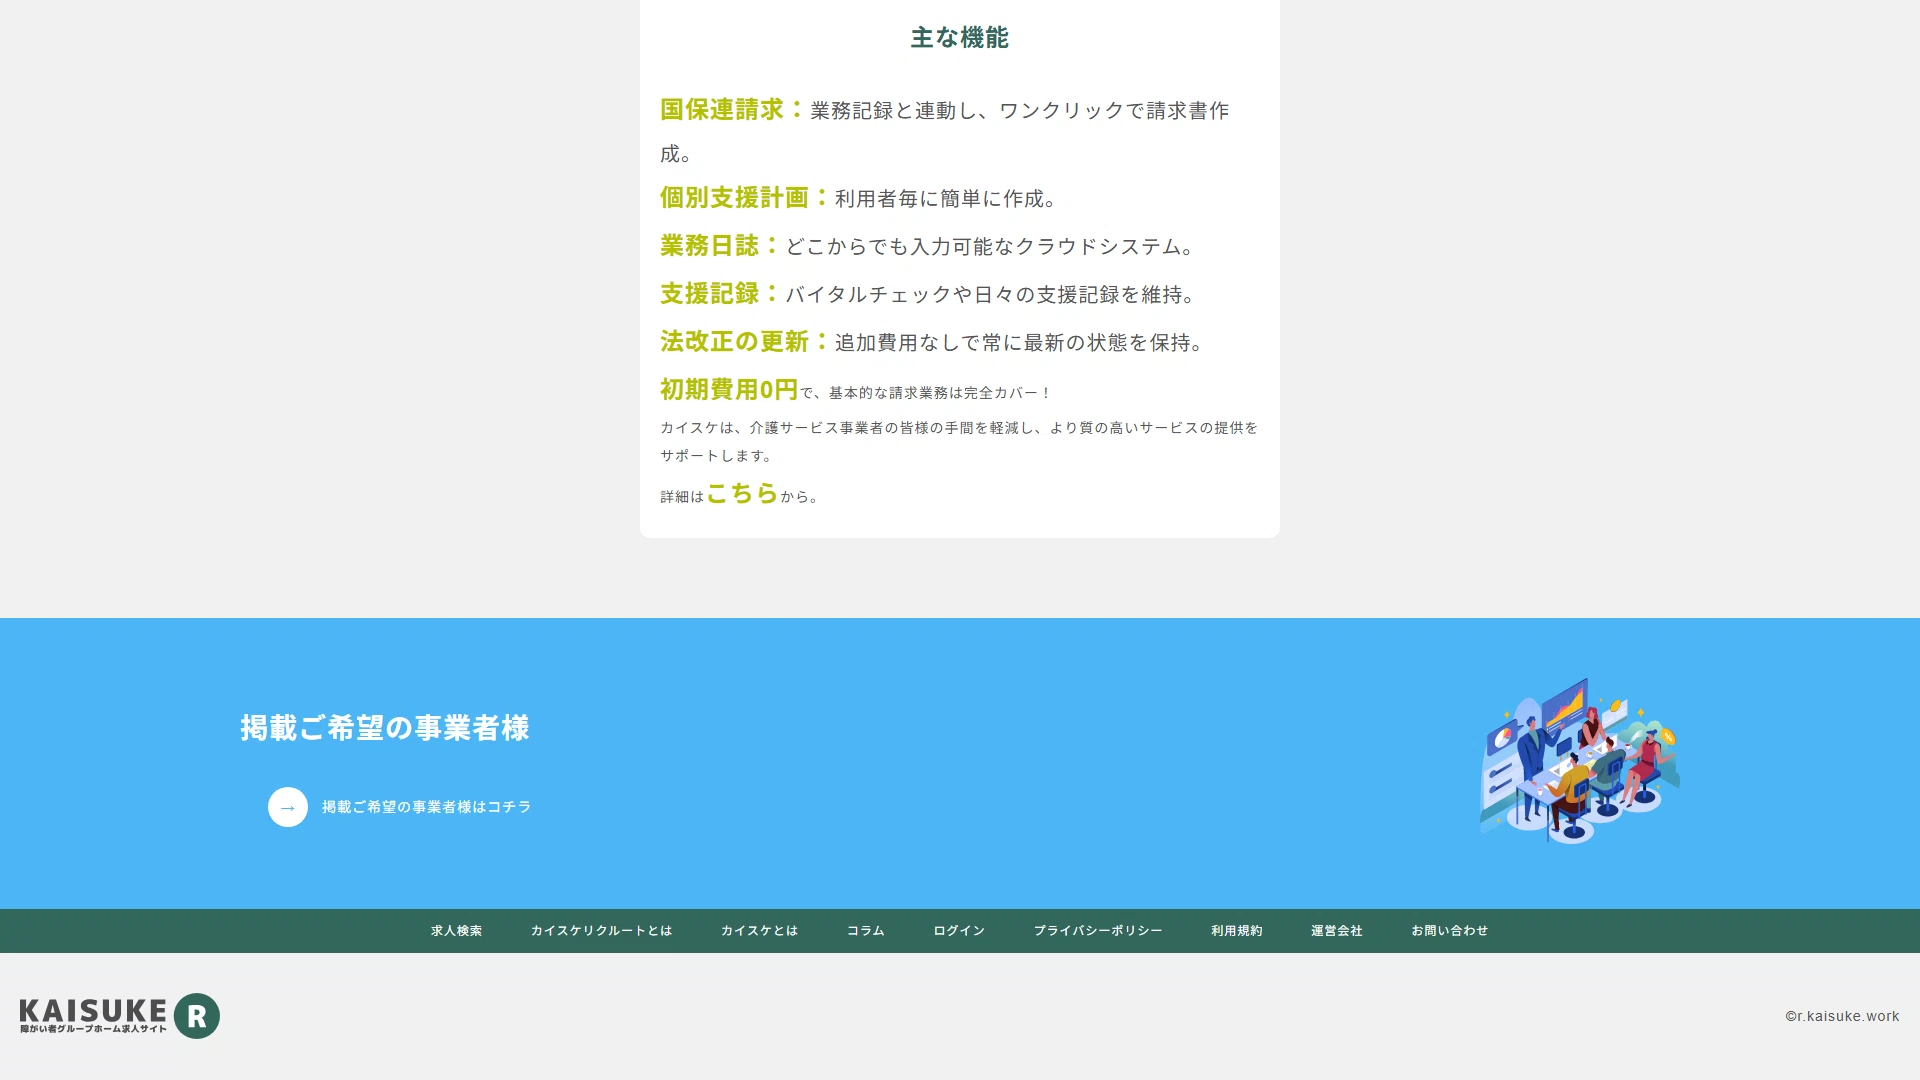Click 利用者毎に簡単に作成 description text
The width and height of the screenshot is (1920, 1080).
pyautogui.click(x=946, y=199)
